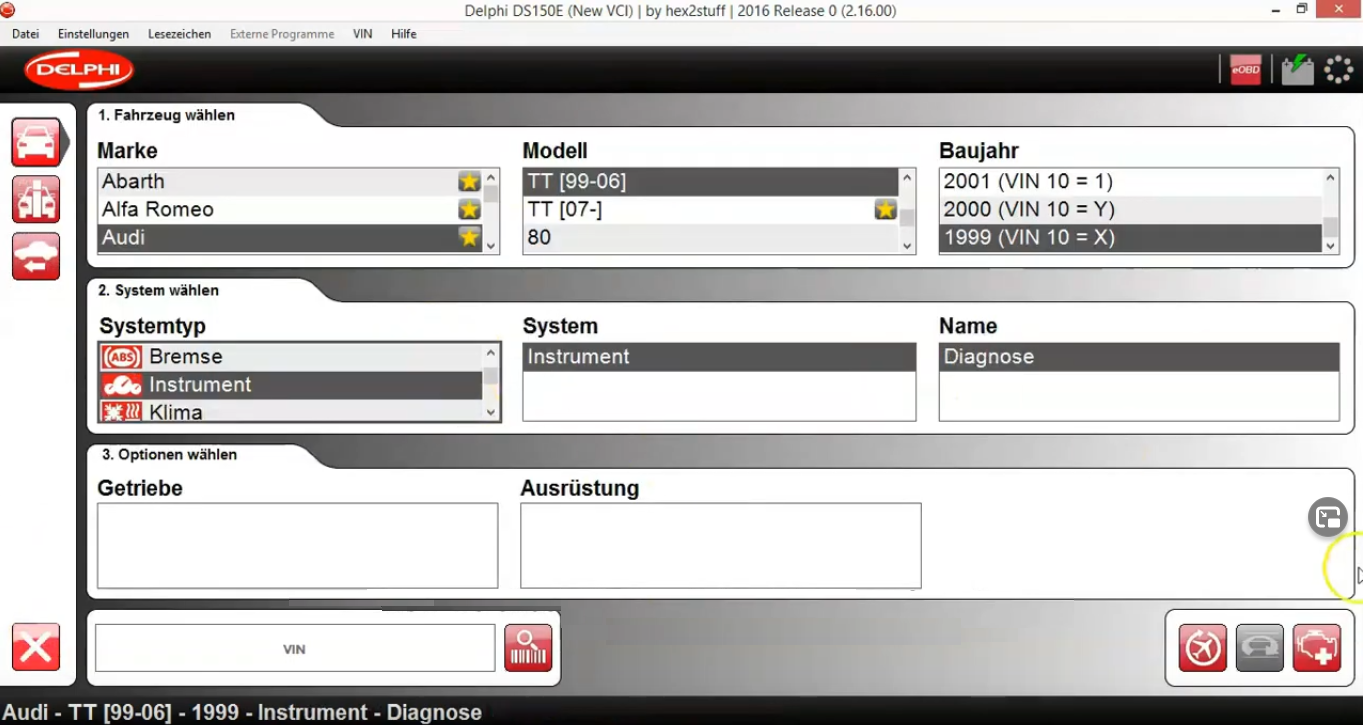Select Abarth in Marke list
Viewport: 1363px width, 725px height.
[290, 181]
